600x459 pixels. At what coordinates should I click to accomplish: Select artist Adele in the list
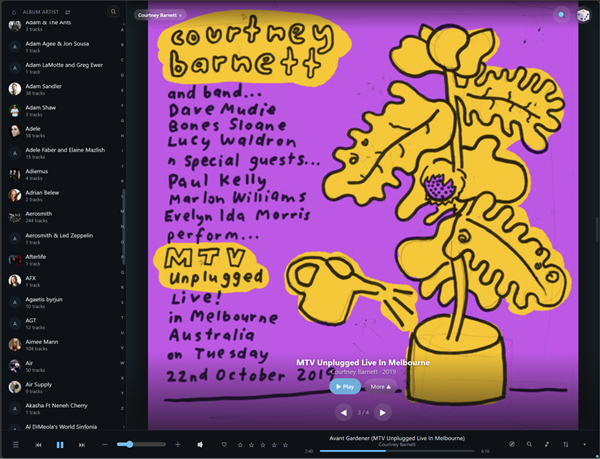tap(63, 132)
